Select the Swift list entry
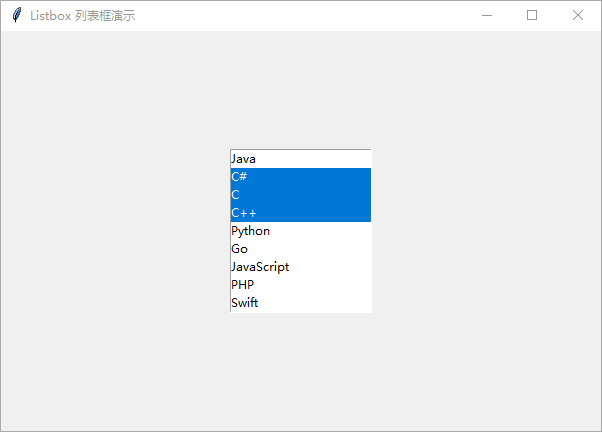602x432 pixels. [301, 303]
